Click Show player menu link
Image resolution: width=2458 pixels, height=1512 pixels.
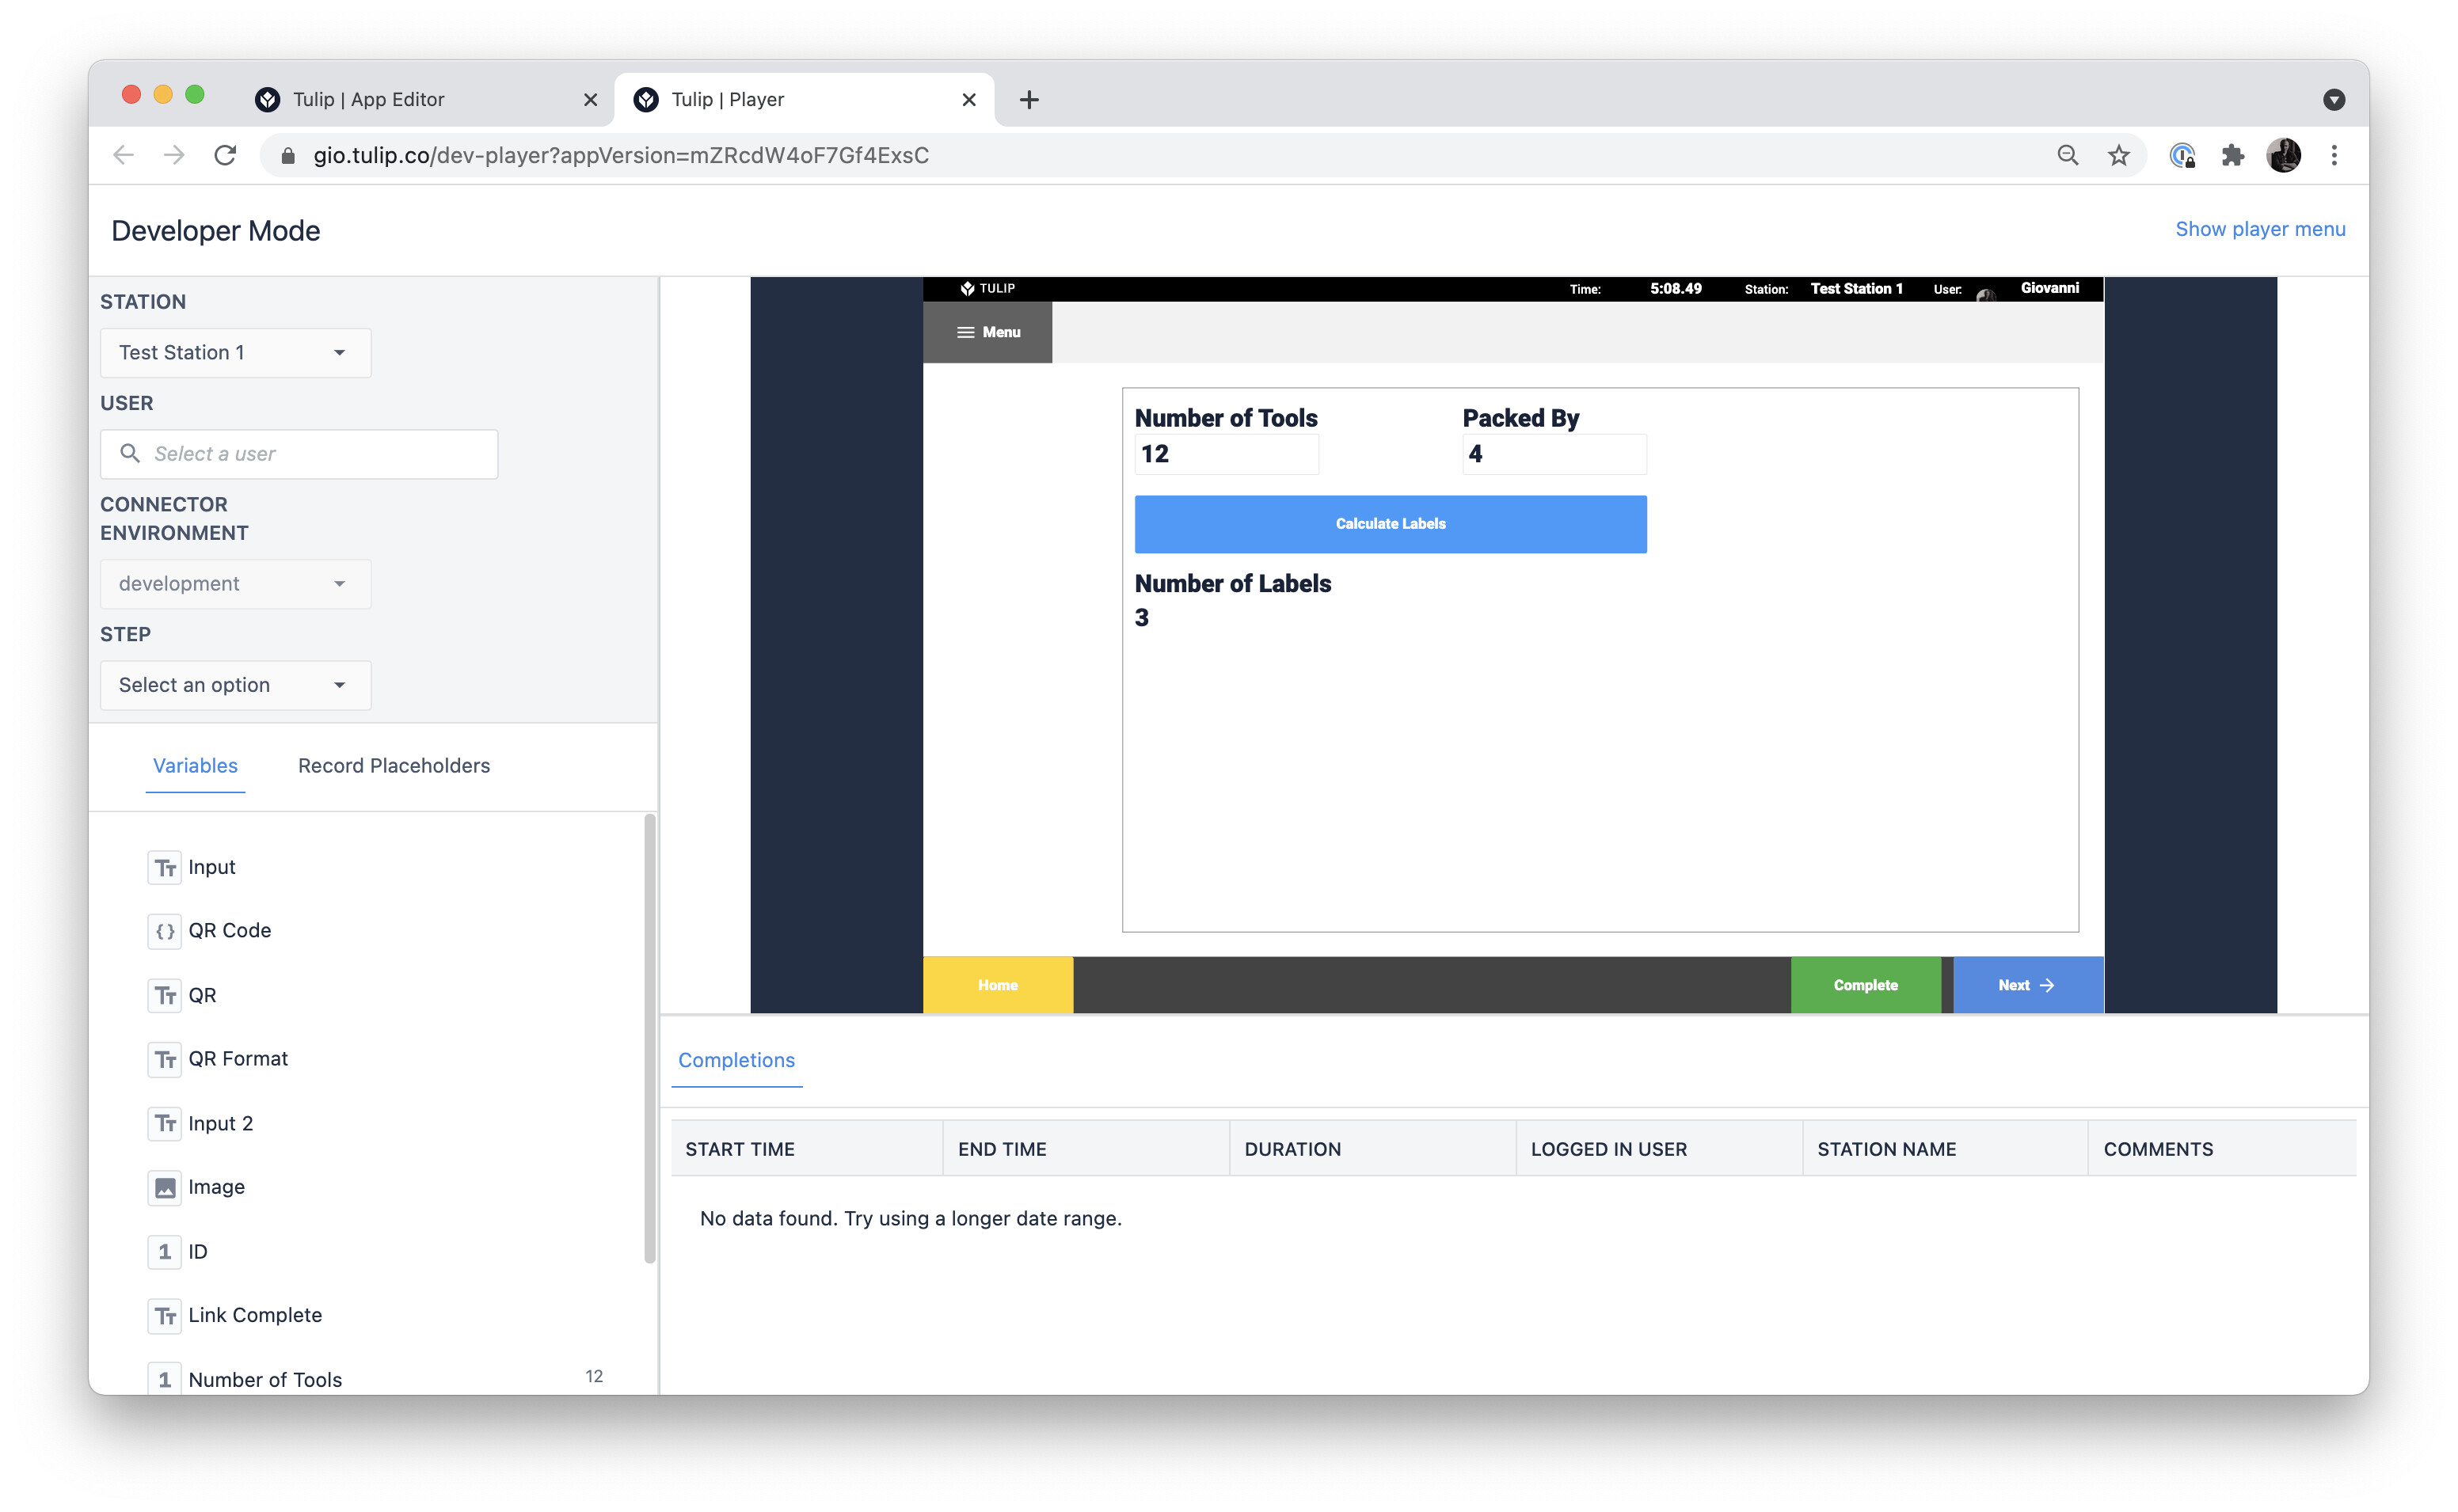[2259, 229]
